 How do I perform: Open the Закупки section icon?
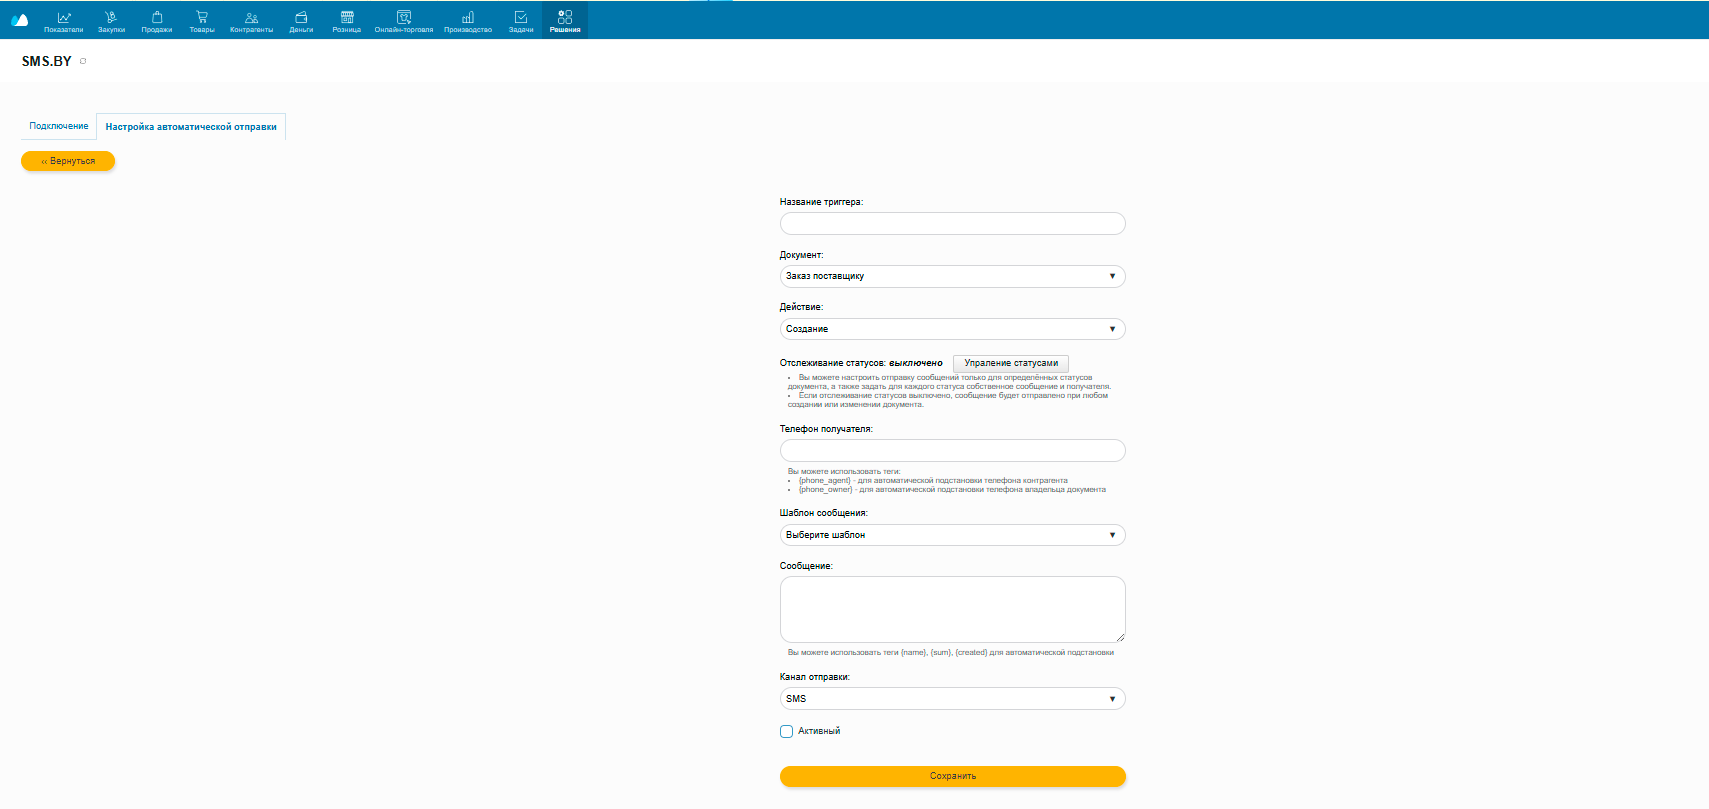(111, 18)
